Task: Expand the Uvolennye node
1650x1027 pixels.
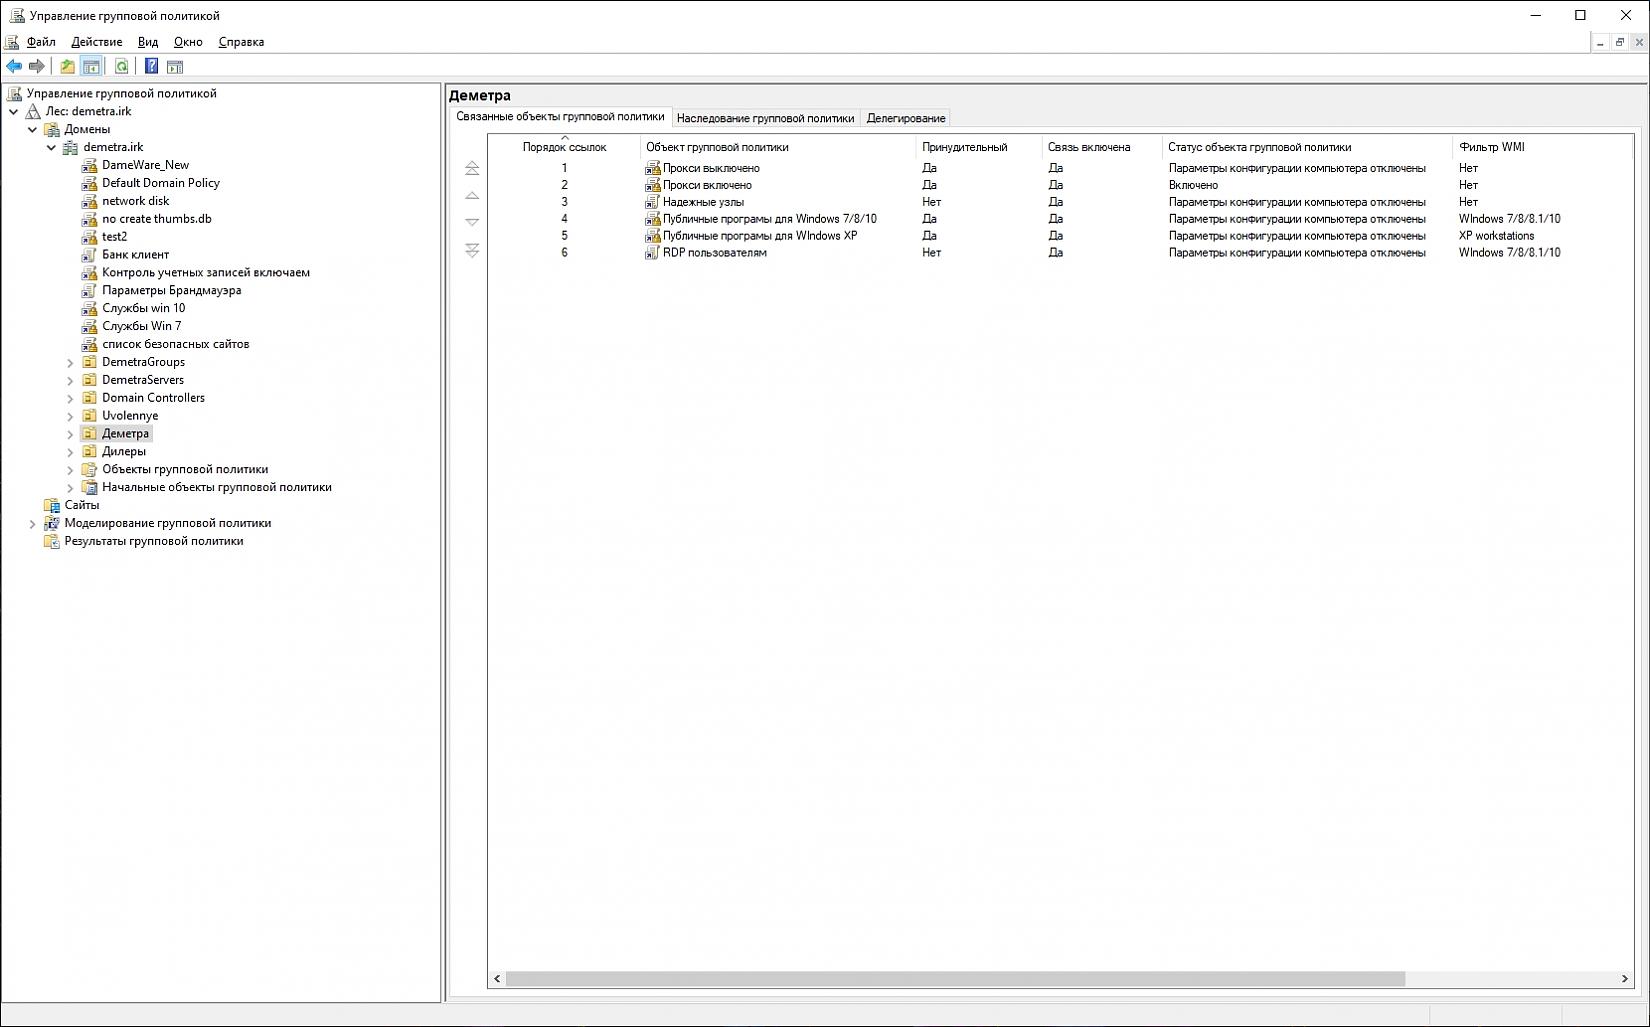Action: tap(70, 416)
